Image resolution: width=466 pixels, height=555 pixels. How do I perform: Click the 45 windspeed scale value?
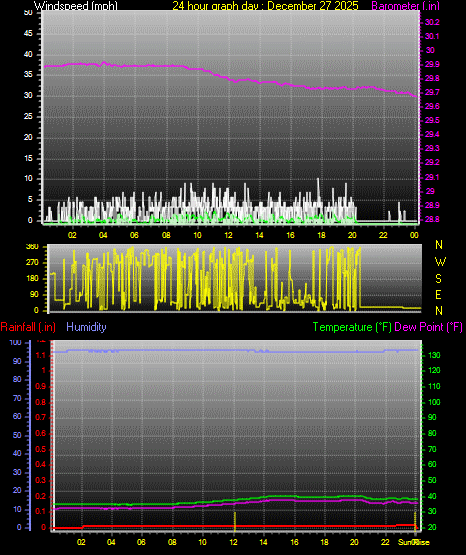tap(28, 34)
